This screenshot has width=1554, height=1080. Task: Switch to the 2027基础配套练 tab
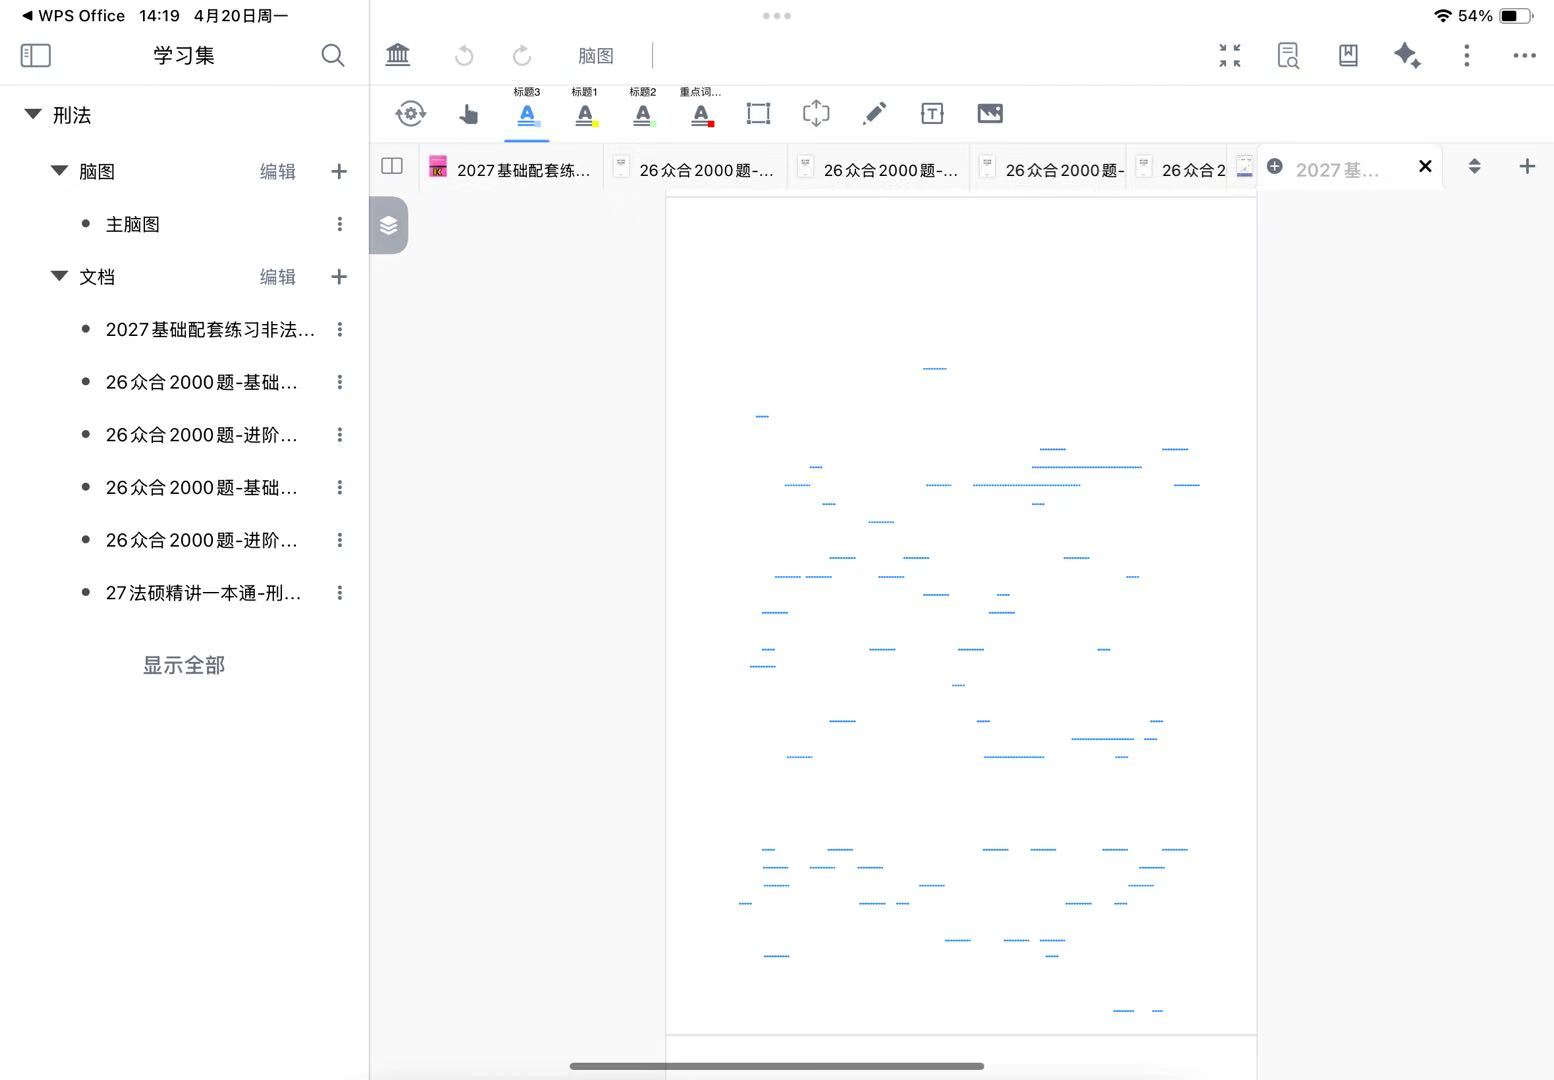512,170
